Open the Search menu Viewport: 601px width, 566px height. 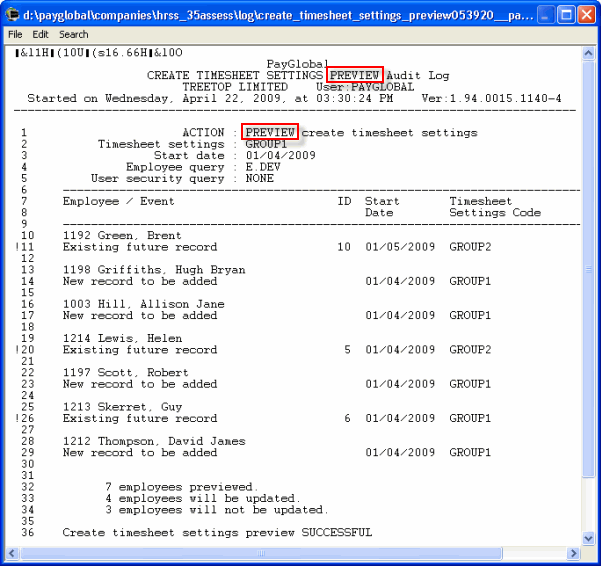pyautogui.click(x=74, y=34)
